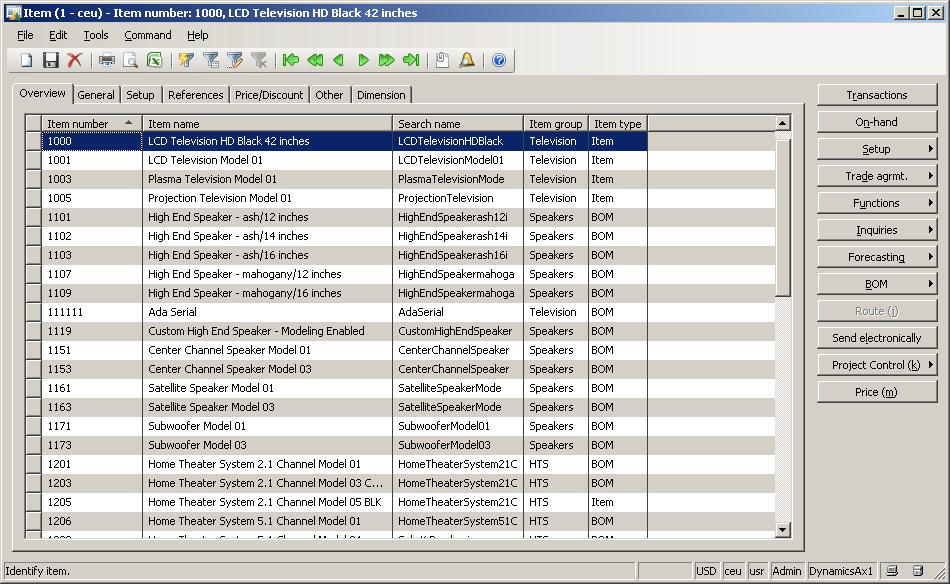Expand the Inquiries button menu
950x584 pixels.
click(877, 229)
